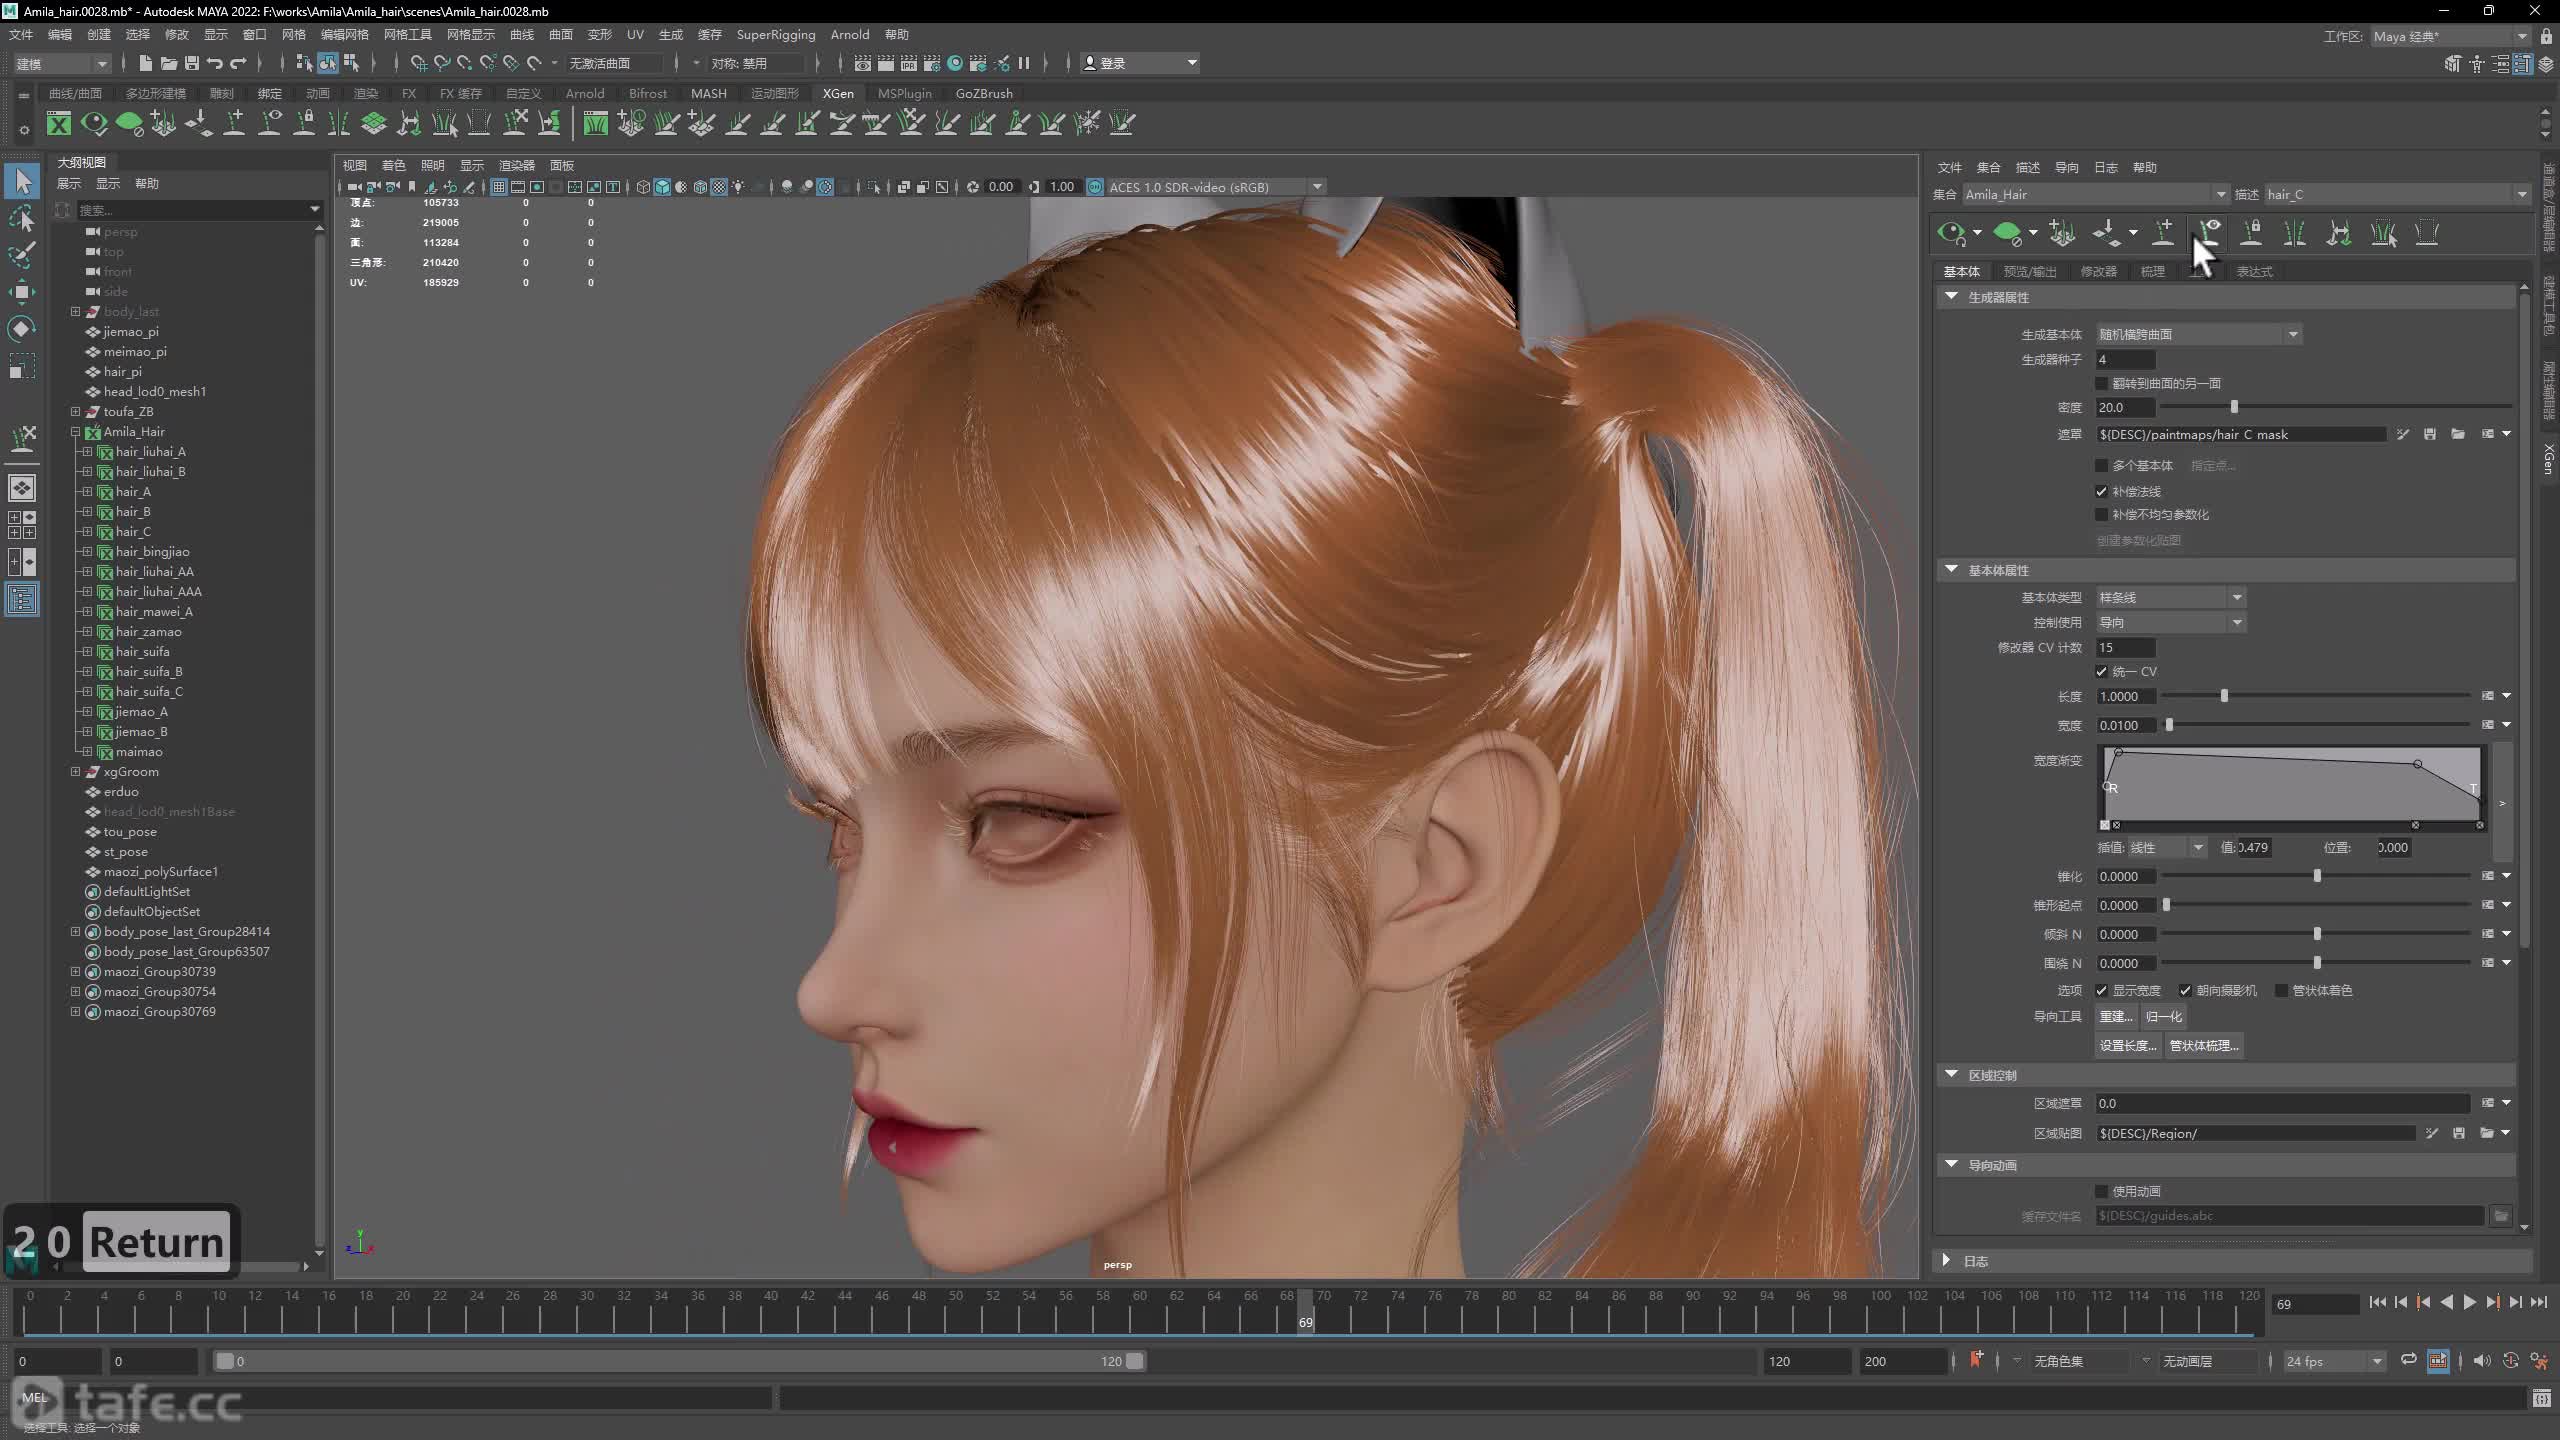Click the redo arrow icon
Viewport: 2560px width, 1440px height.
point(238,63)
